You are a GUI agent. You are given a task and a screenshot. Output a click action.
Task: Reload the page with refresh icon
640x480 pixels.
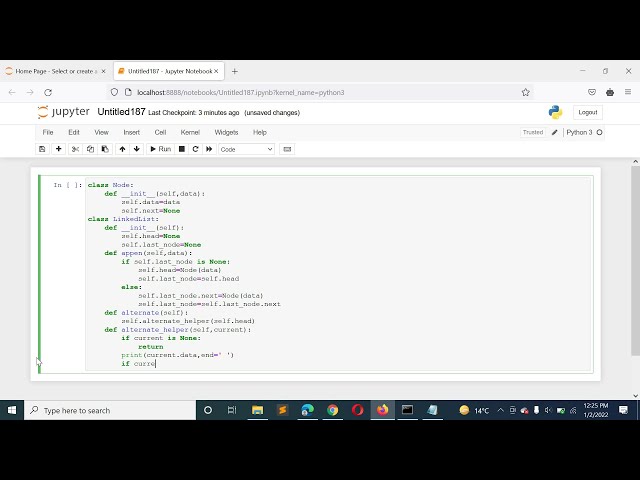[48, 93]
